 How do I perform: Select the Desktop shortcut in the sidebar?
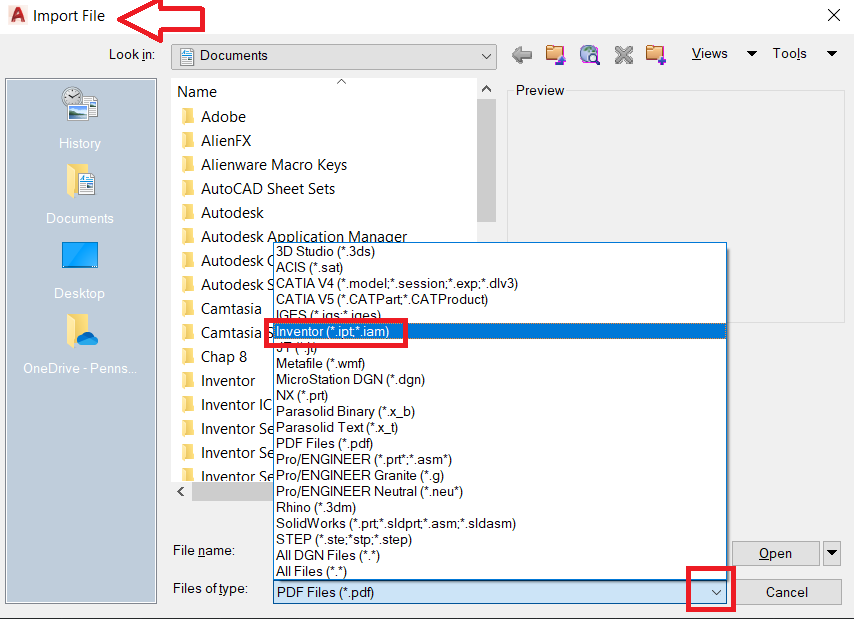pos(79,267)
